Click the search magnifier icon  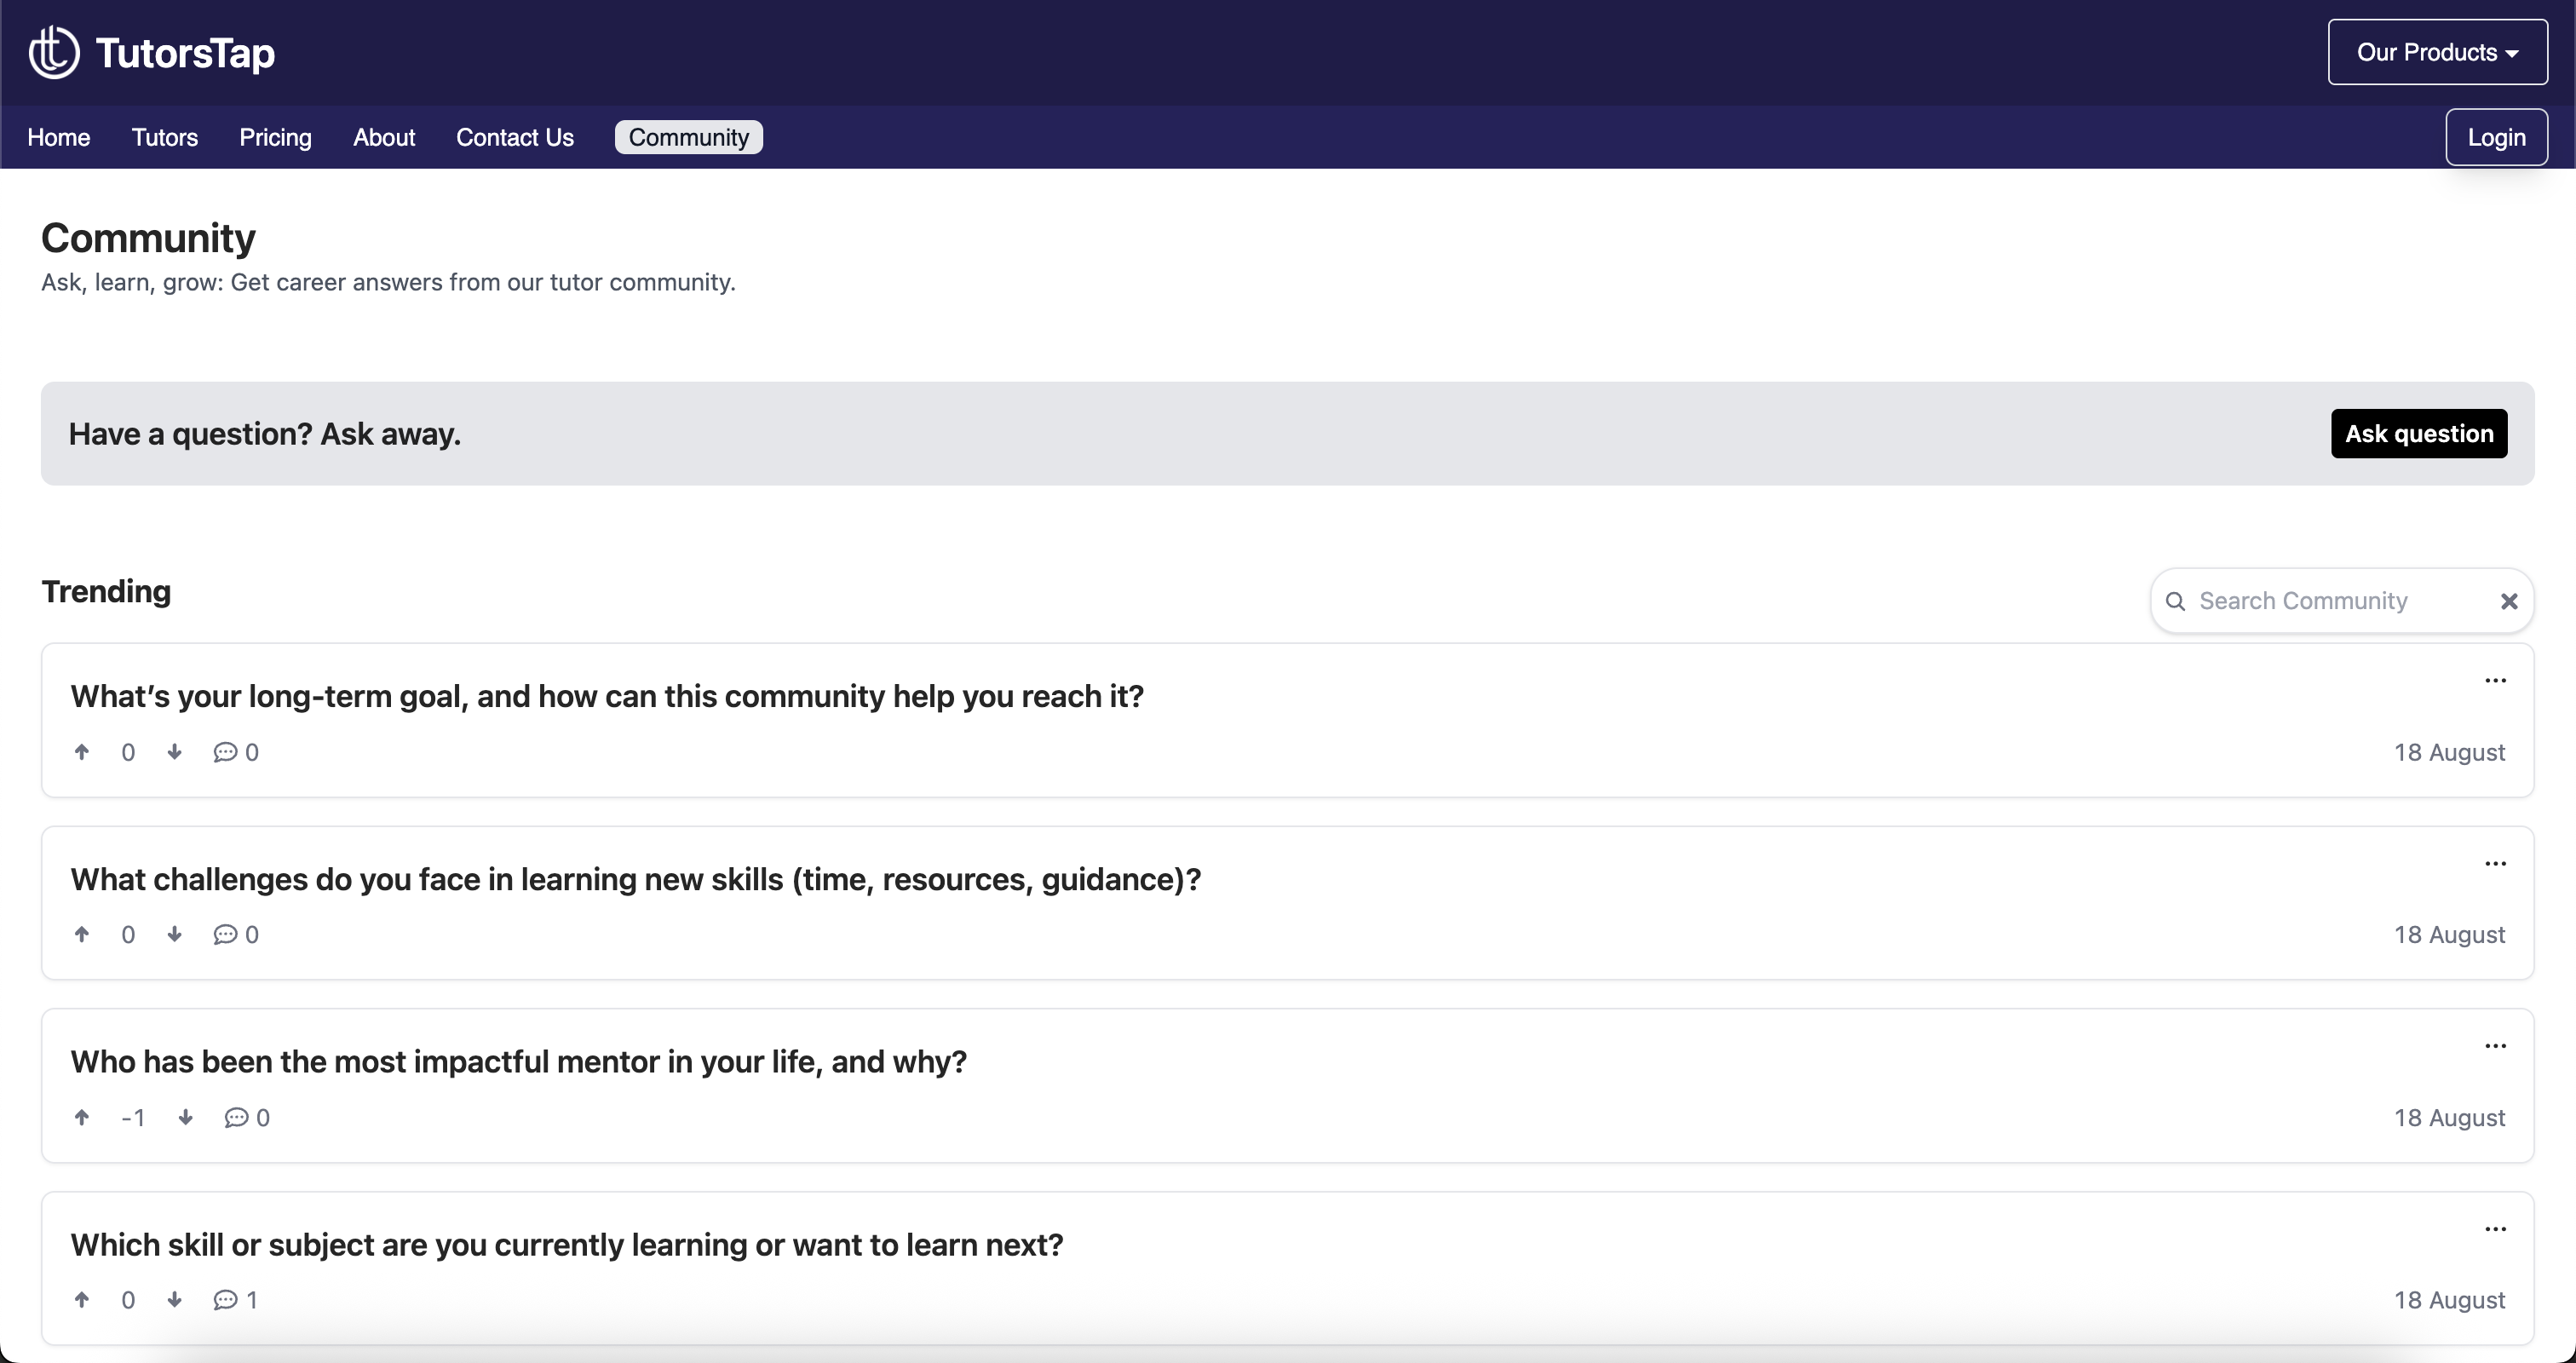click(2175, 601)
